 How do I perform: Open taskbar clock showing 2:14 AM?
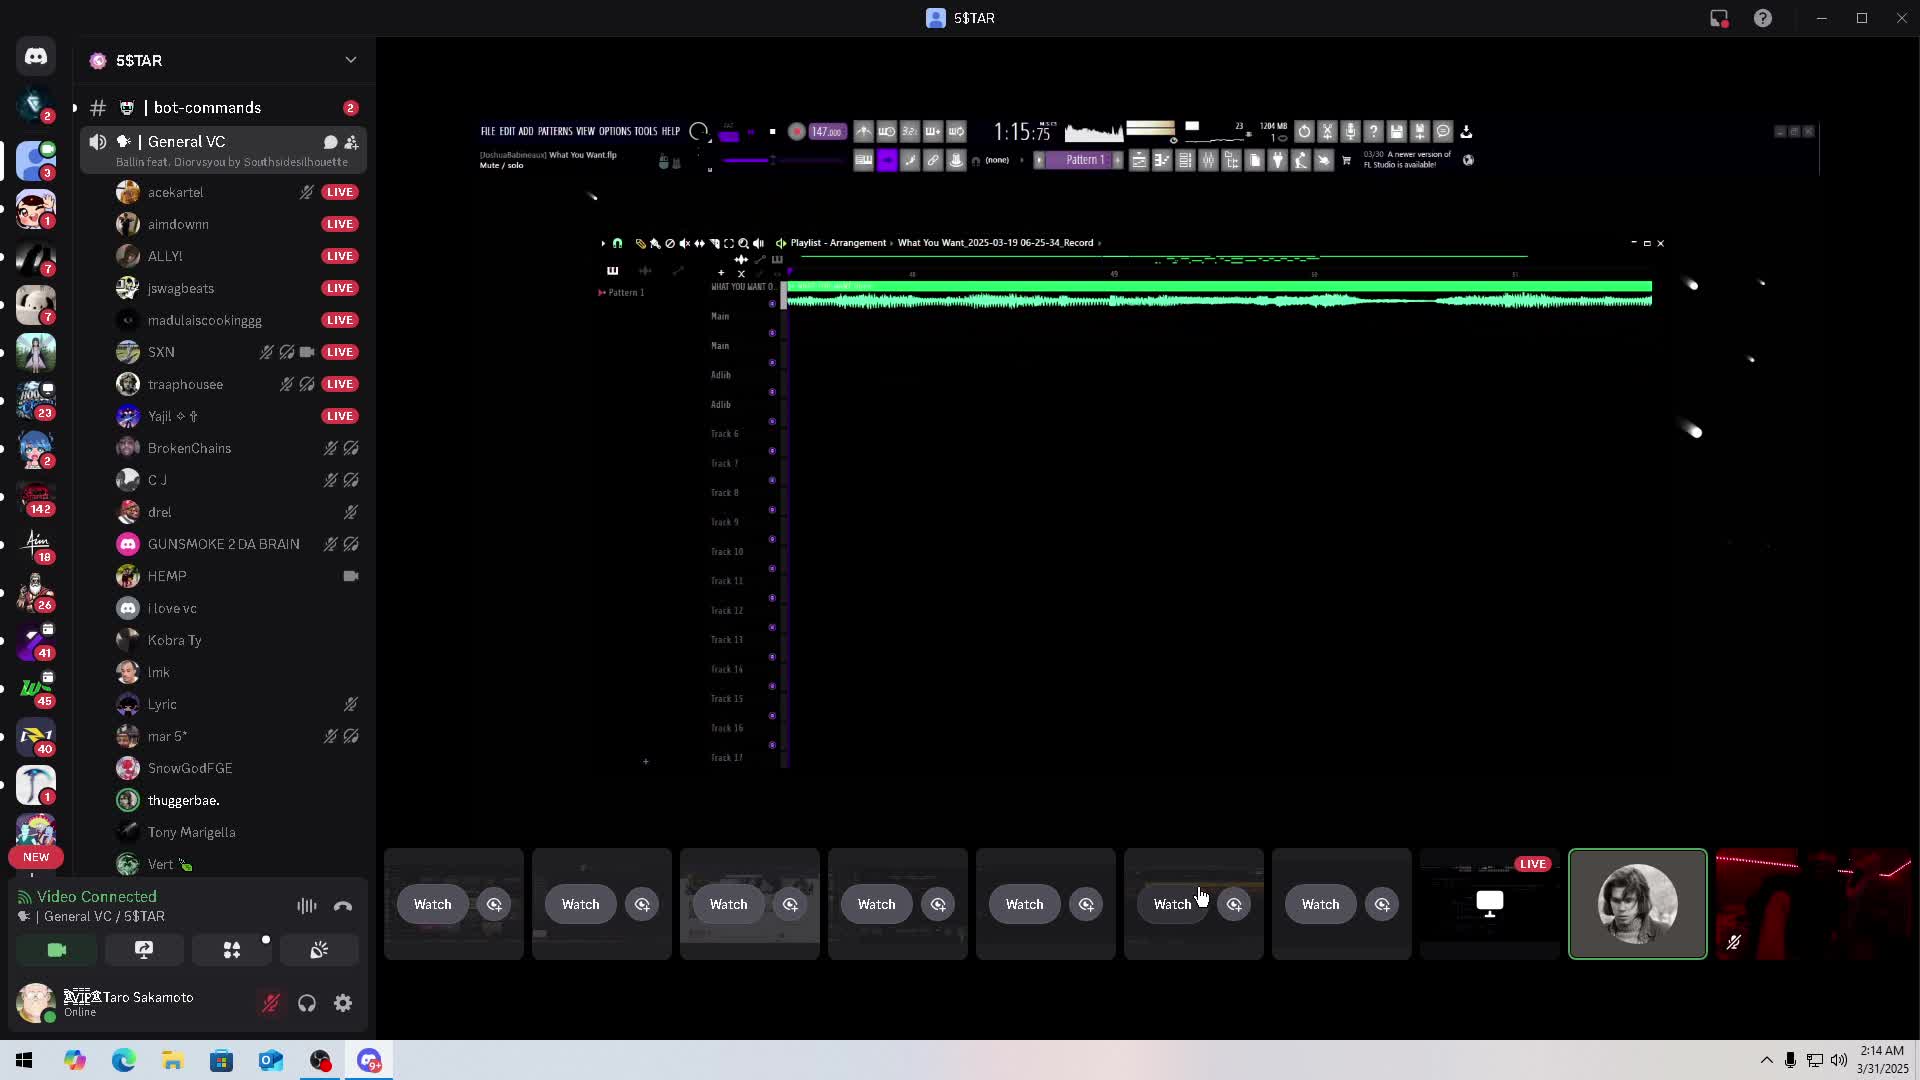tap(1882, 1060)
